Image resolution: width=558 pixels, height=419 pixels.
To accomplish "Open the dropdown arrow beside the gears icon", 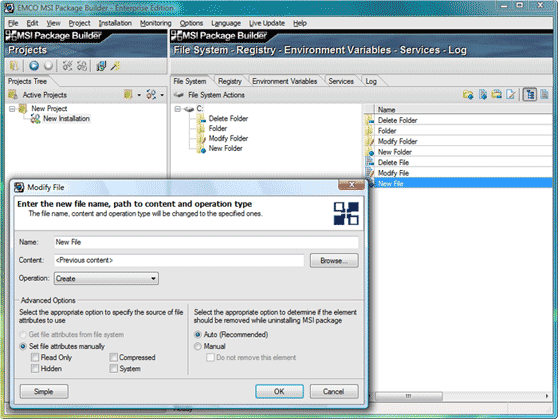I will (162, 95).
